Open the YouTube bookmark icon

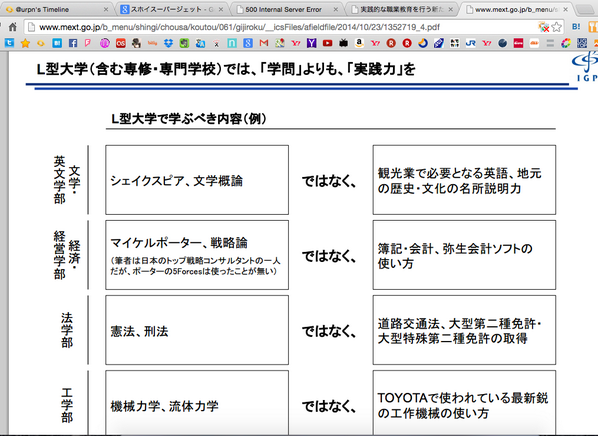click(x=327, y=43)
